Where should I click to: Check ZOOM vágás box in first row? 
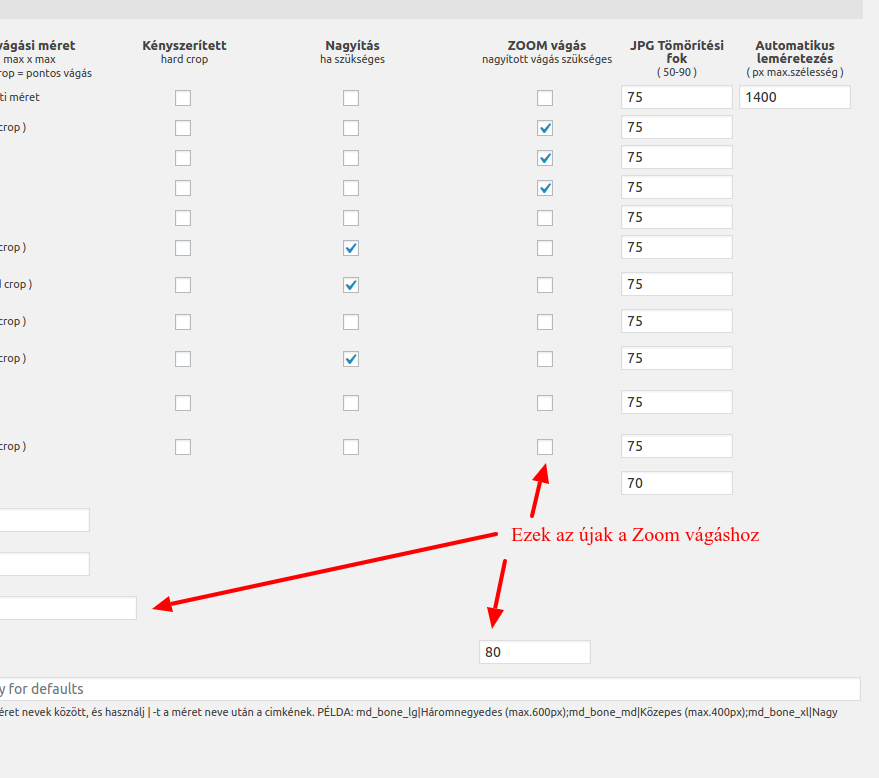(x=545, y=98)
